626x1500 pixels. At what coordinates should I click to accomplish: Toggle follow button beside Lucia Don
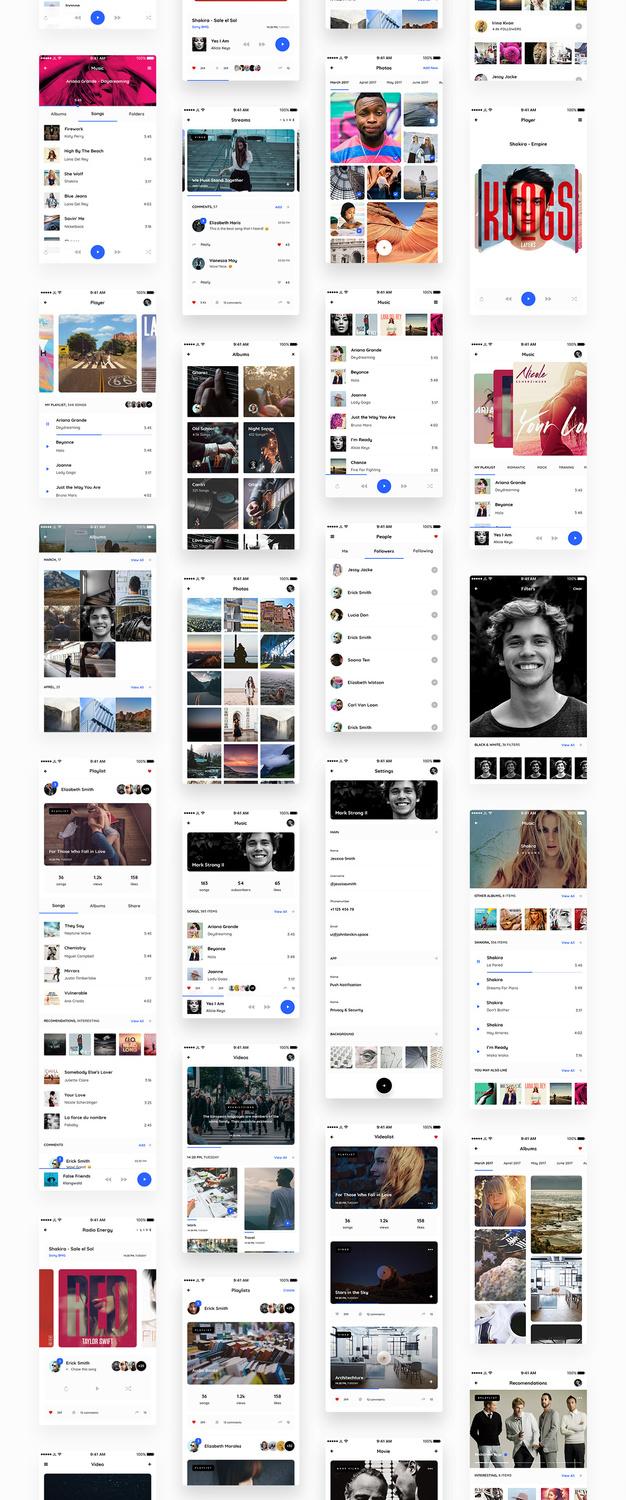434,615
